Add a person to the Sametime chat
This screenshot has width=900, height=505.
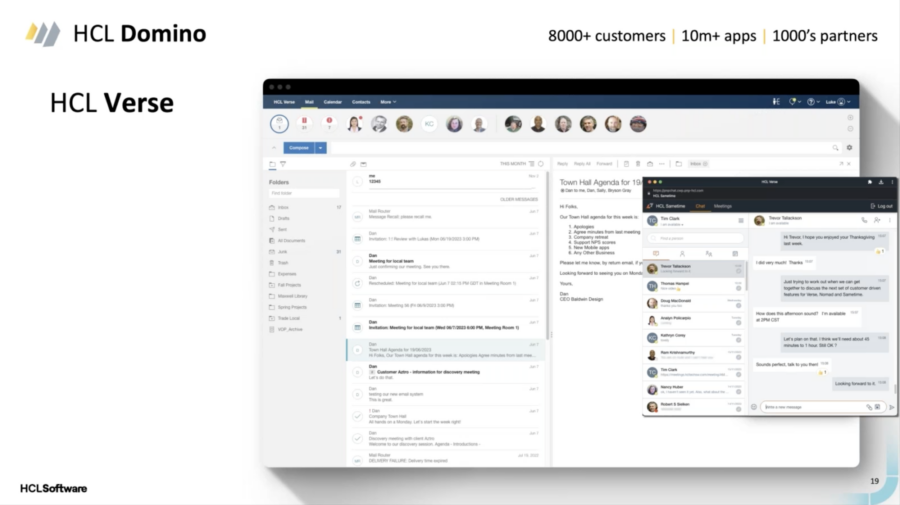(x=877, y=220)
